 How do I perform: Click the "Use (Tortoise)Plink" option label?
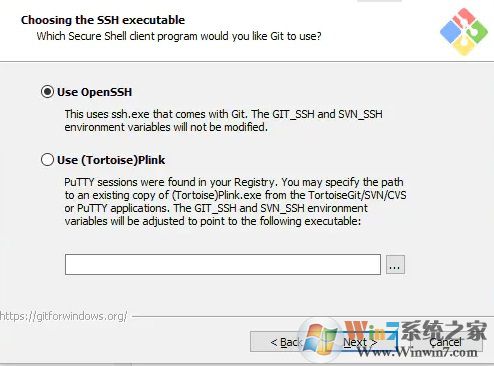coord(111,160)
